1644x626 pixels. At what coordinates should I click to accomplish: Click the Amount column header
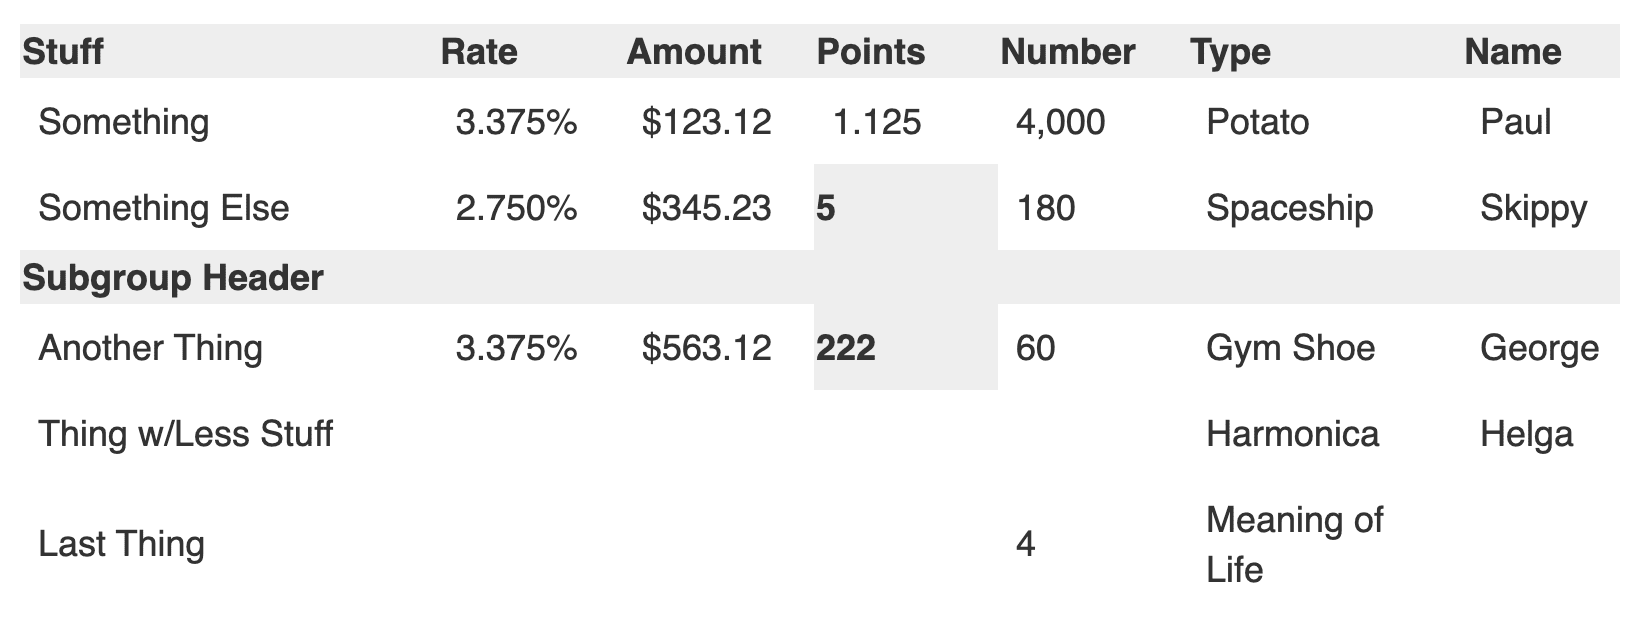[x=694, y=52]
